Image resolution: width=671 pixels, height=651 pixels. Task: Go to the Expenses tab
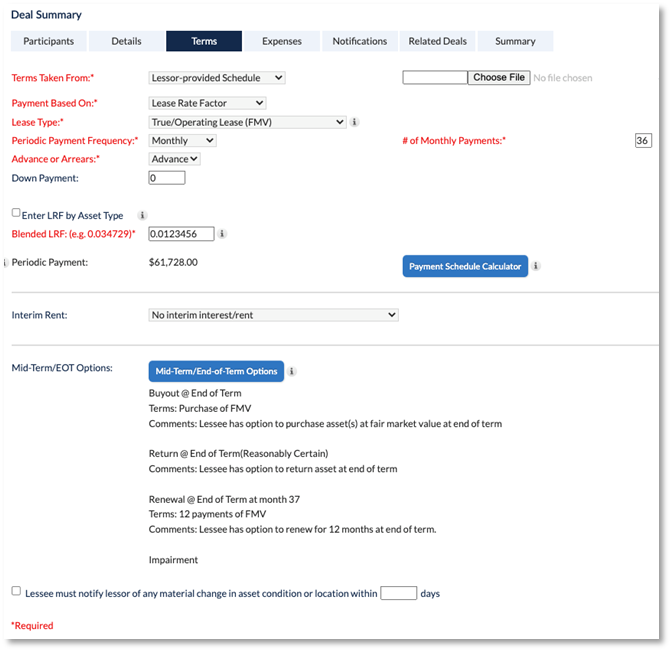pyautogui.click(x=282, y=41)
